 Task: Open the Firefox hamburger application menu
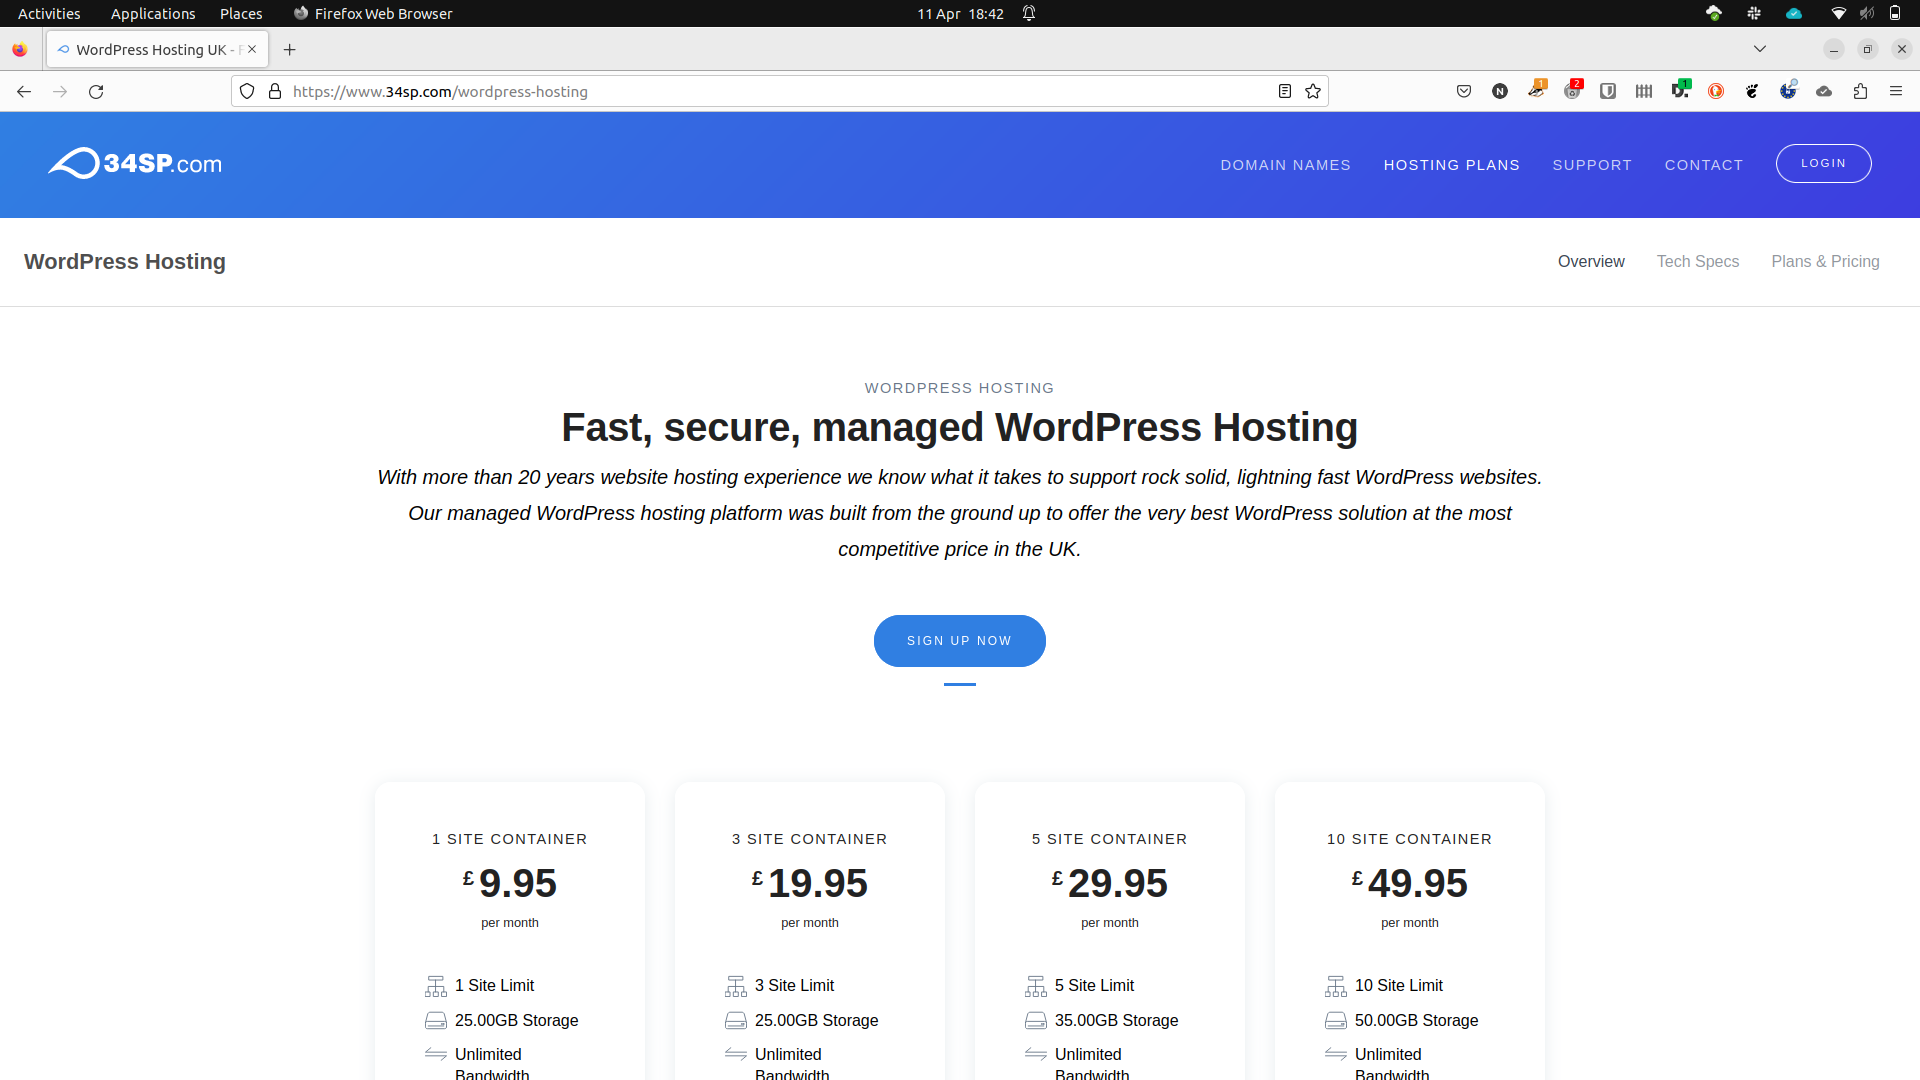pos(1896,91)
